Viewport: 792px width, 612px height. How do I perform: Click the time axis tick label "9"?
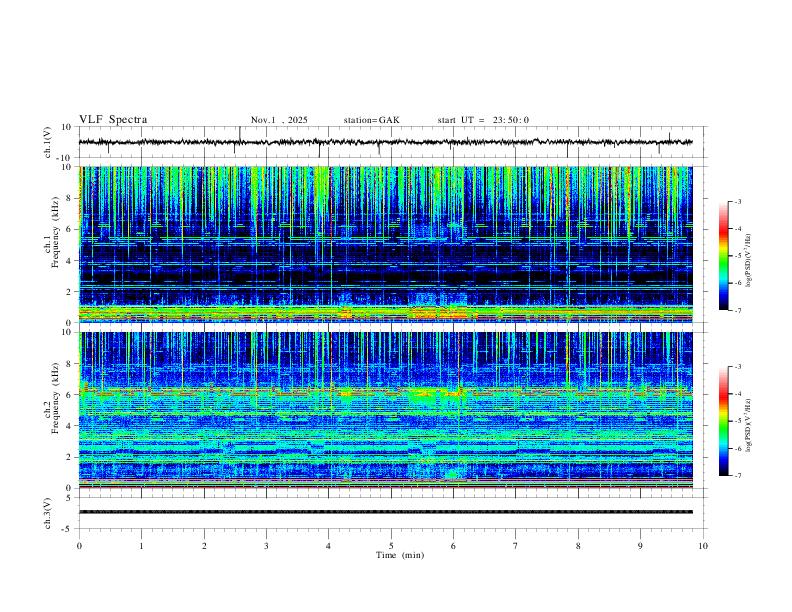pyautogui.click(x=640, y=546)
